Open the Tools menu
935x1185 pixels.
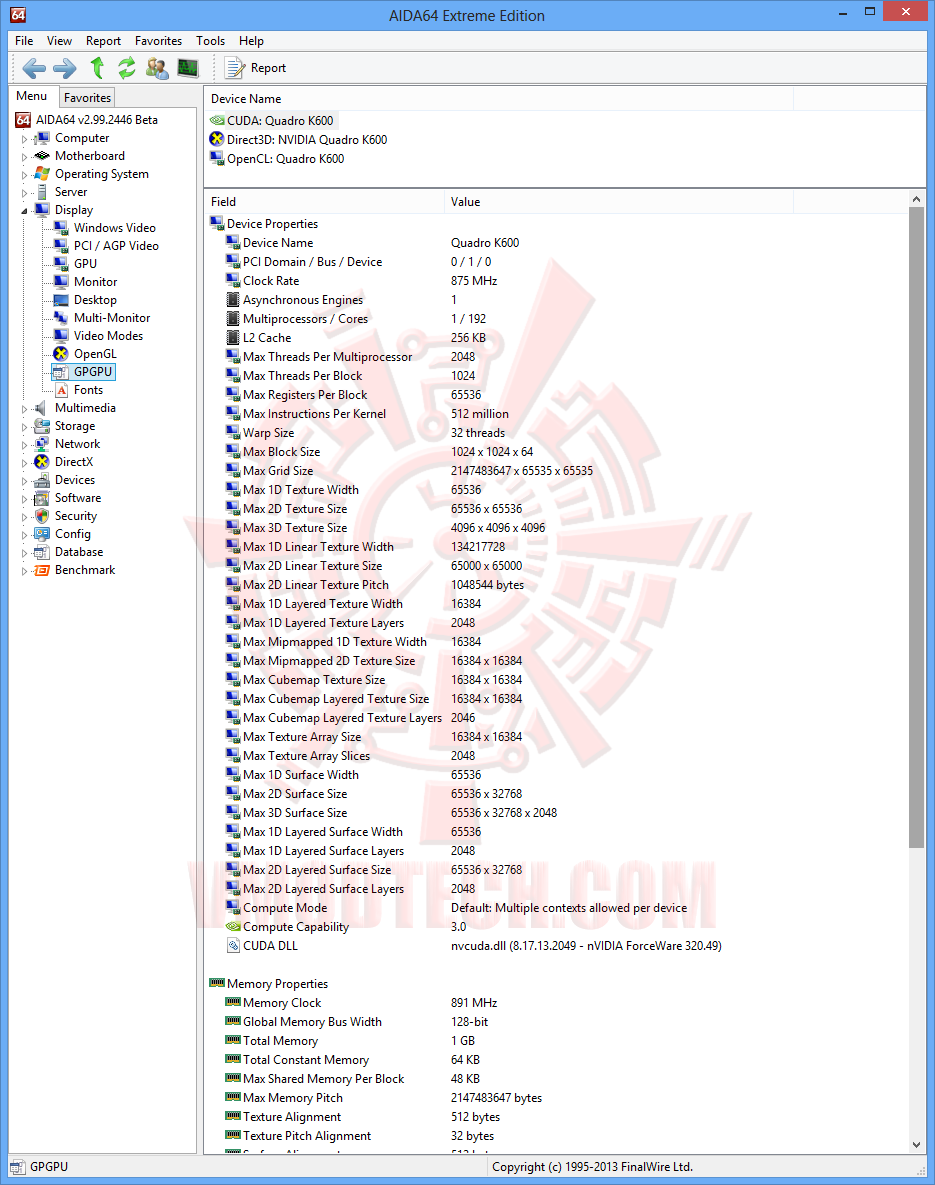pos(210,41)
